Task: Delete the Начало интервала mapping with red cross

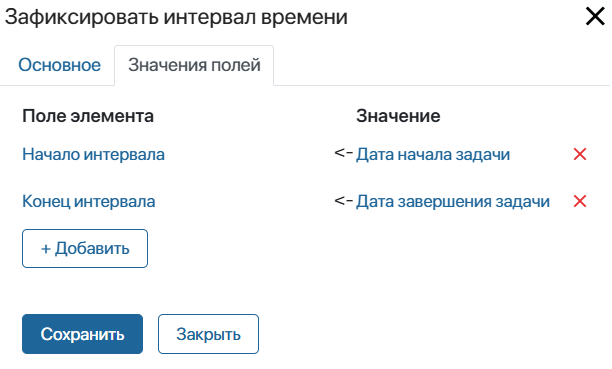Action: (x=580, y=154)
